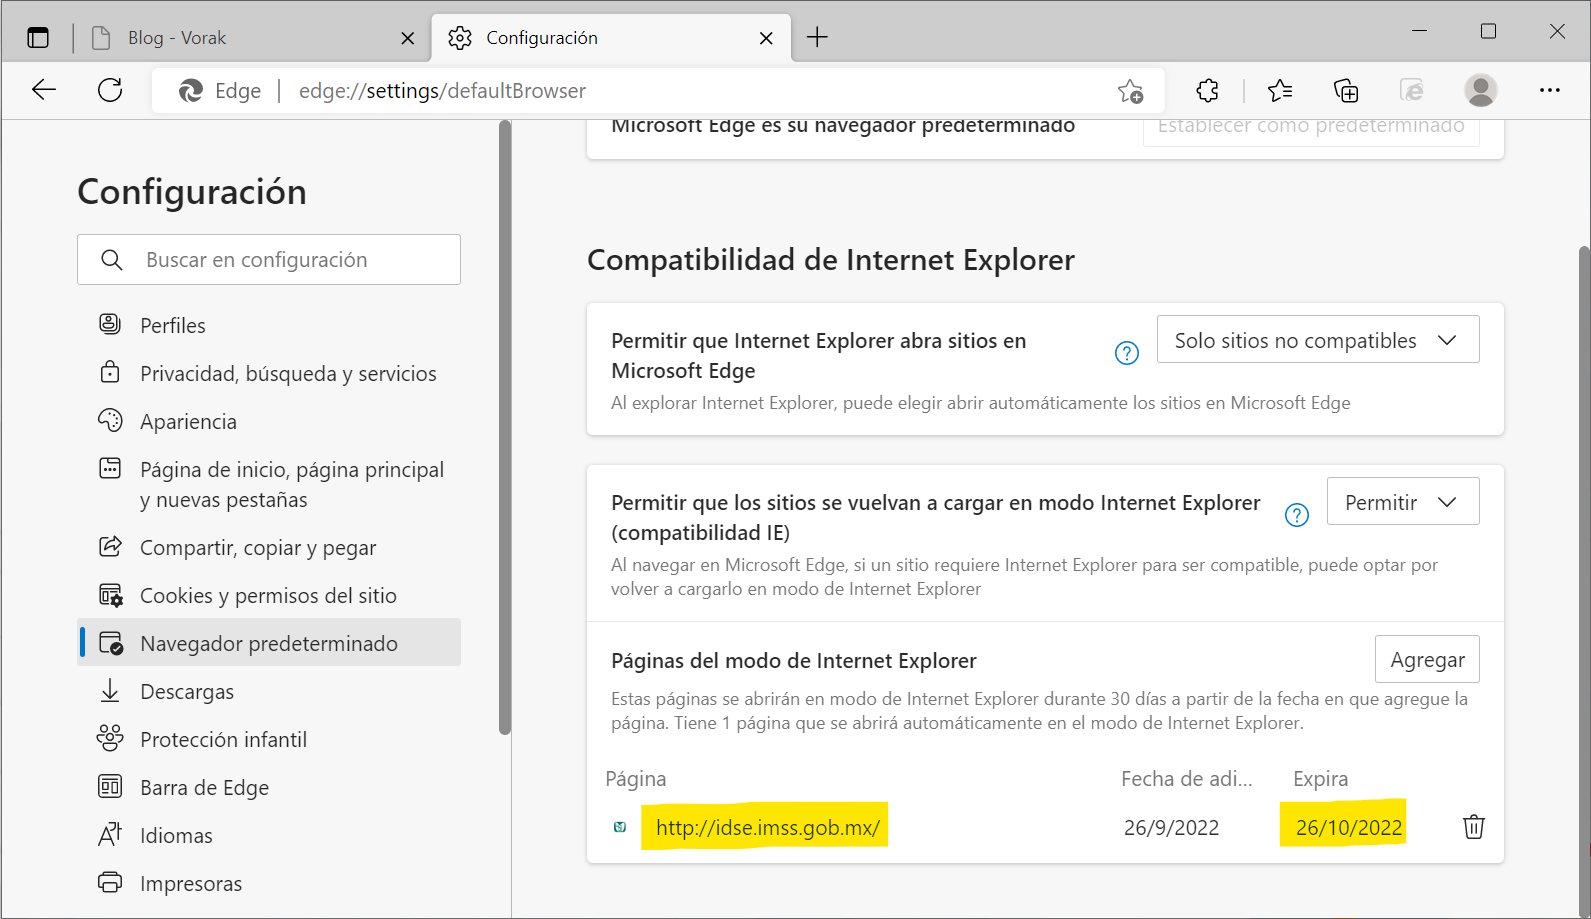This screenshot has width=1591, height=919.
Task: Click the sidebar vertical scrollbar
Action: click(505, 428)
